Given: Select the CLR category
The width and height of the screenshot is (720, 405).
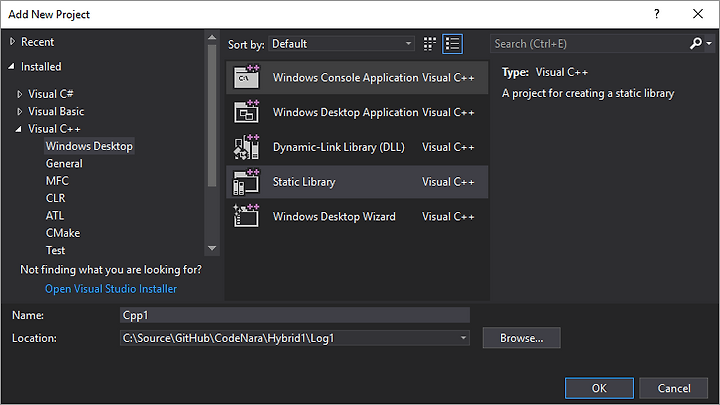Looking at the screenshot, I should click(x=56, y=198).
